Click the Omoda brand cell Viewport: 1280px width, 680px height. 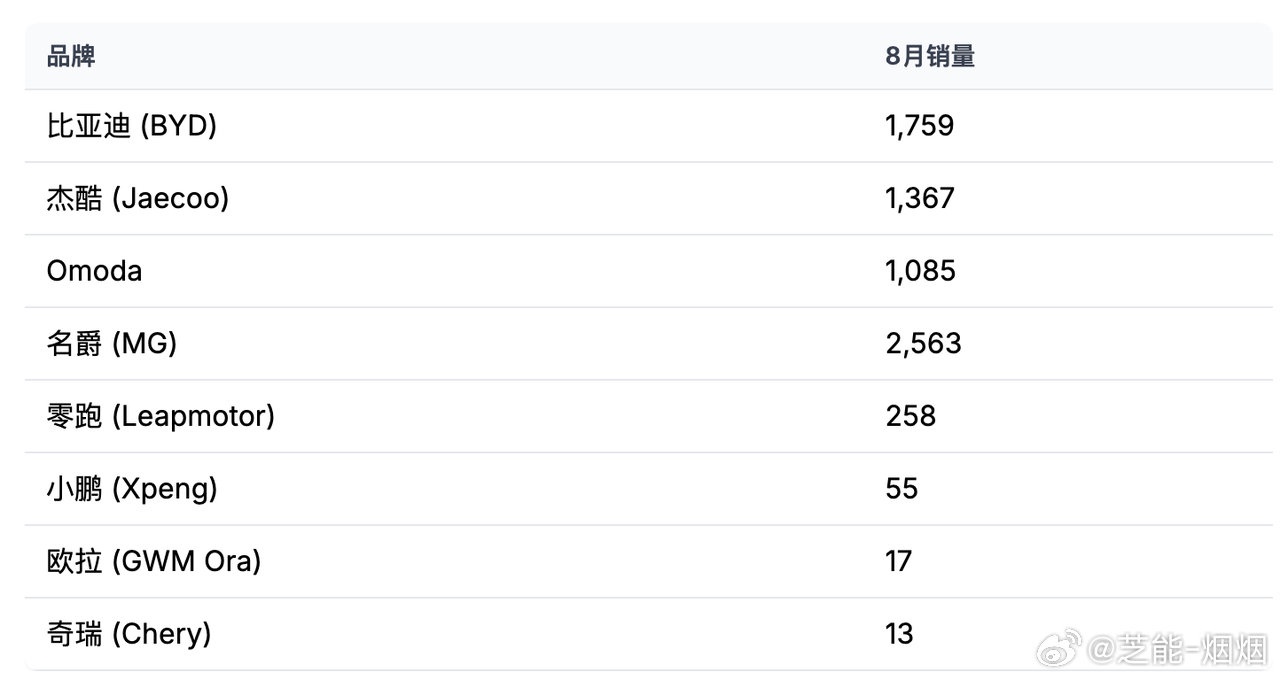[x=94, y=271]
